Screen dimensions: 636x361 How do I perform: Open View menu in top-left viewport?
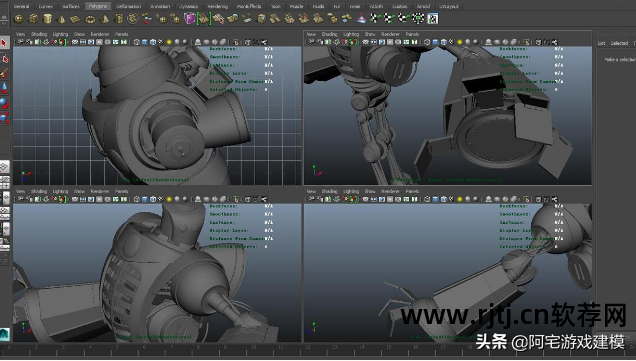tap(20, 34)
